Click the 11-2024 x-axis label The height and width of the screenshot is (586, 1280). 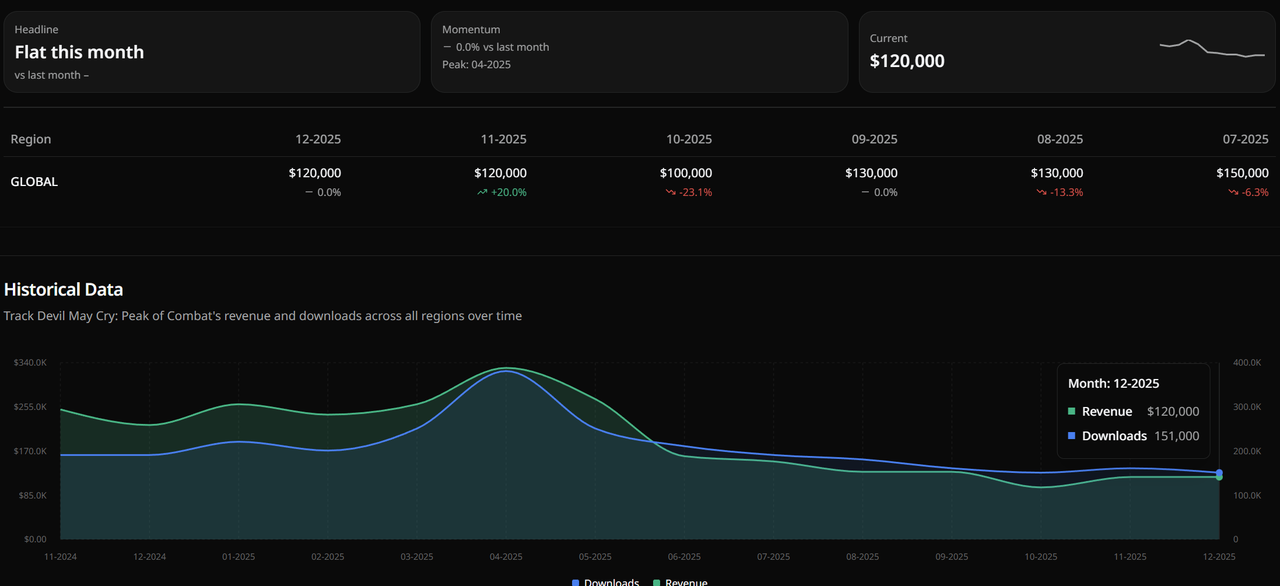click(x=61, y=556)
